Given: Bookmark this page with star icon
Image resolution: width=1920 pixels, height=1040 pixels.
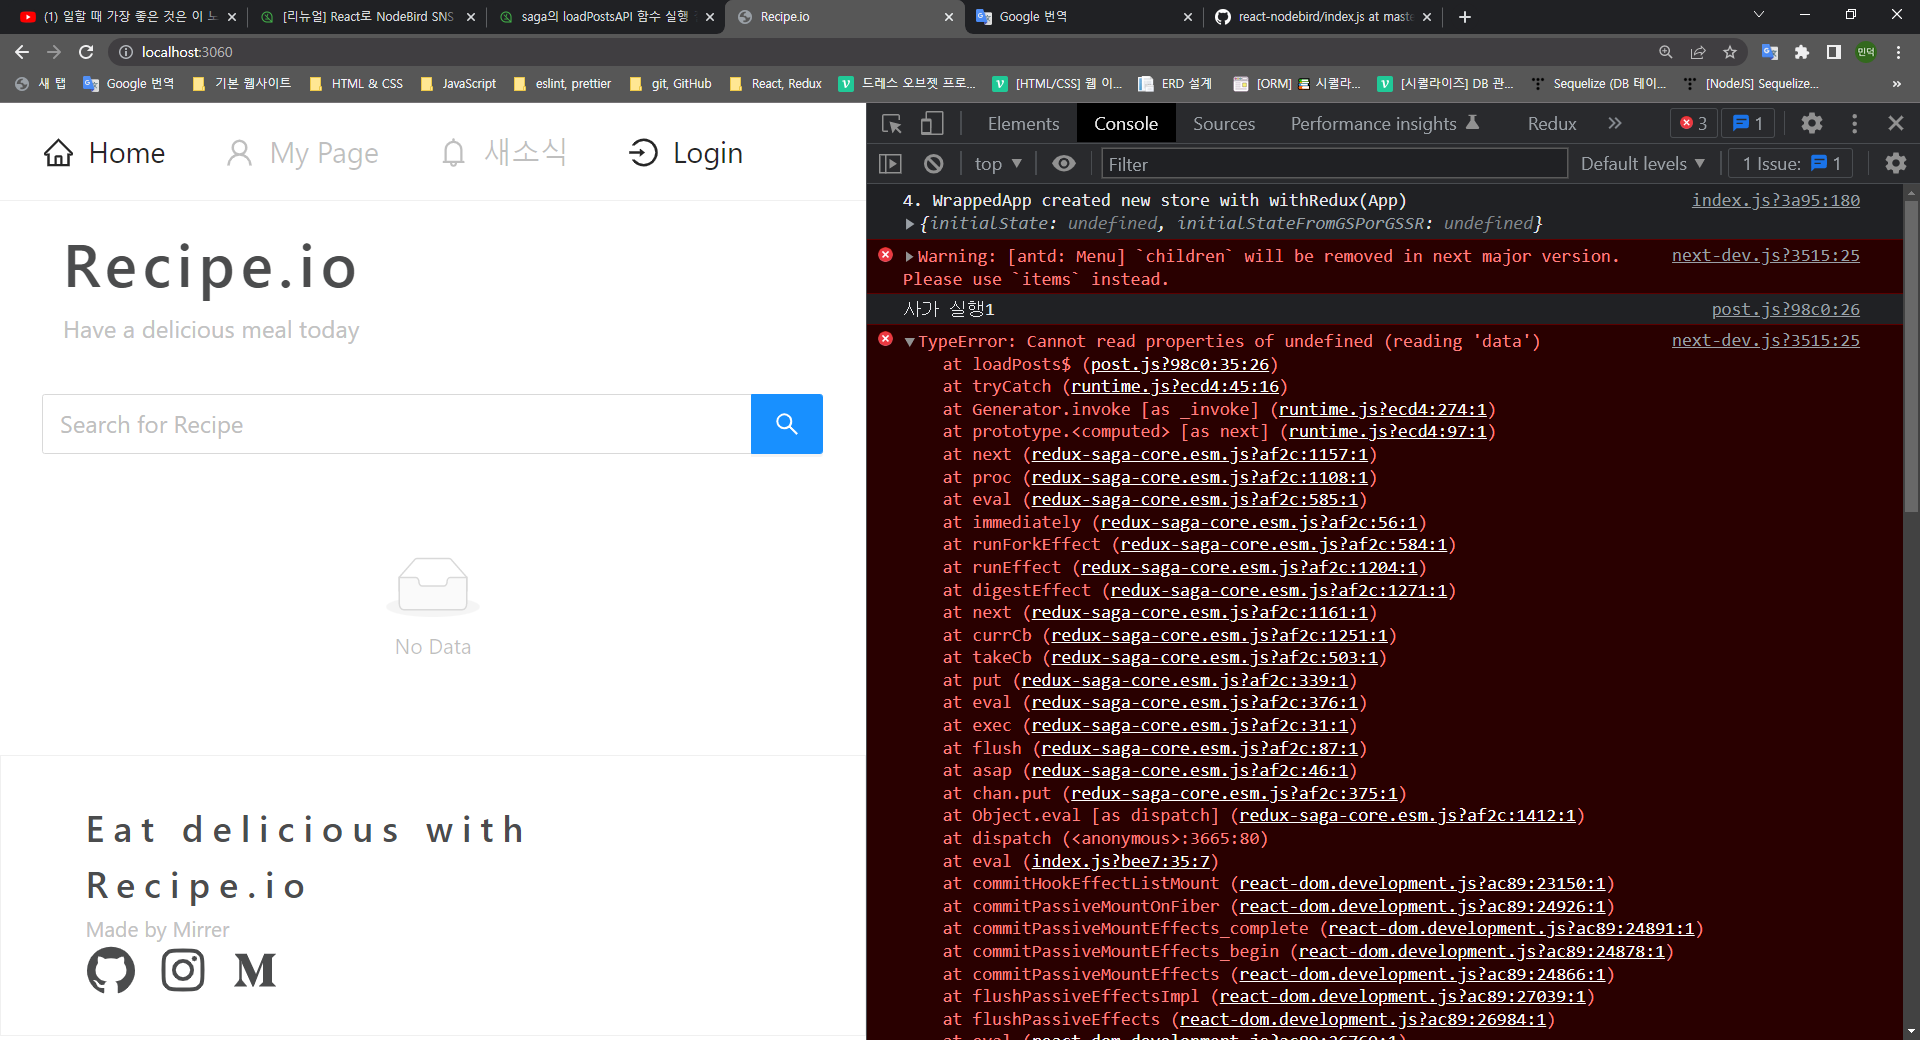Looking at the screenshot, I should [x=1730, y=52].
